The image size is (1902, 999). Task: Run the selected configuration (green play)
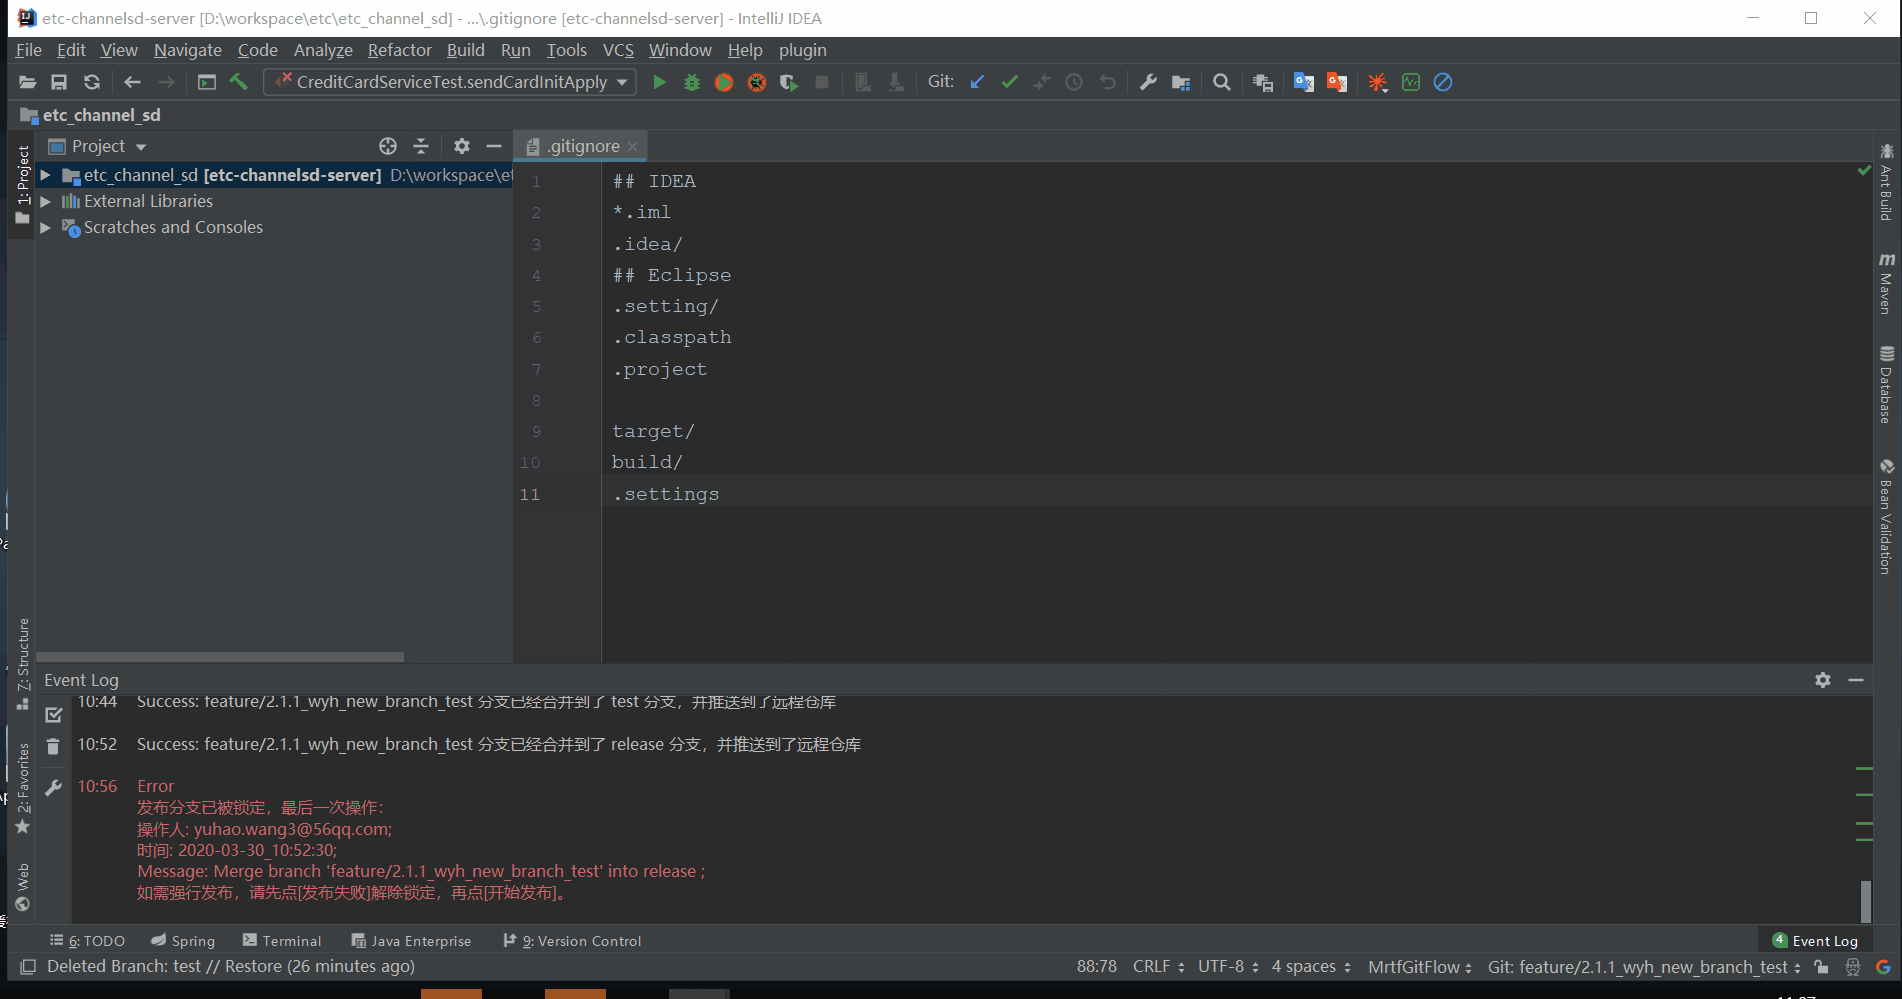[659, 82]
